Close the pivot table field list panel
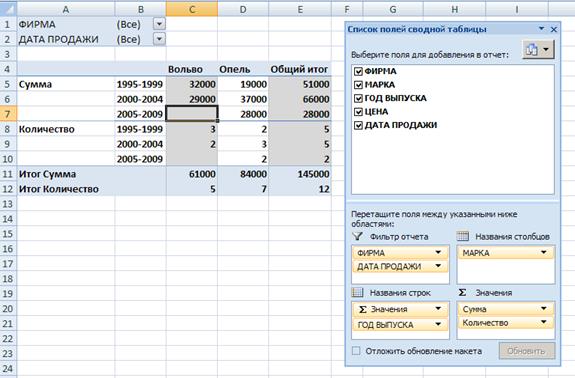The image size is (575, 378). 554,29
